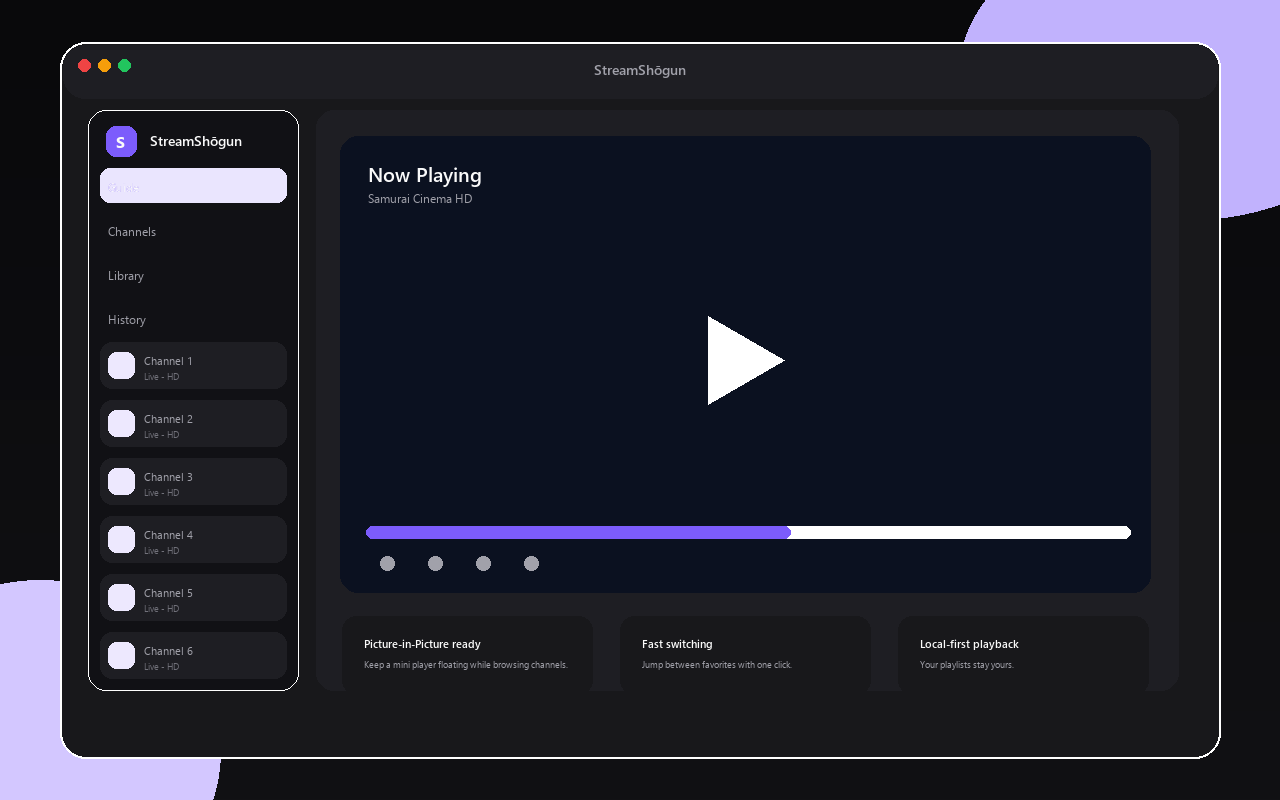Viewport: 1280px width, 800px height.
Task: Click the leftmost gray control dot below progress bar
Action: [x=387, y=564]
